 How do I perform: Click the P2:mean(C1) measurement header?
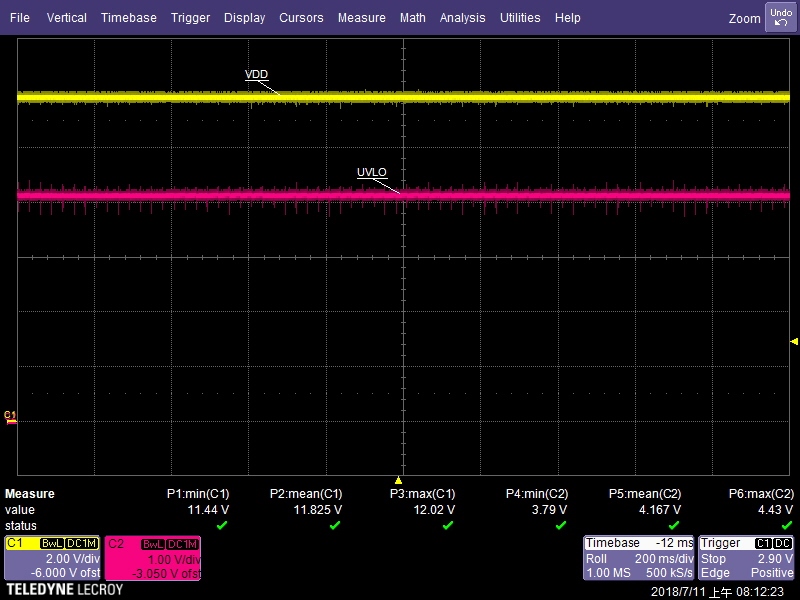[306, 494]
